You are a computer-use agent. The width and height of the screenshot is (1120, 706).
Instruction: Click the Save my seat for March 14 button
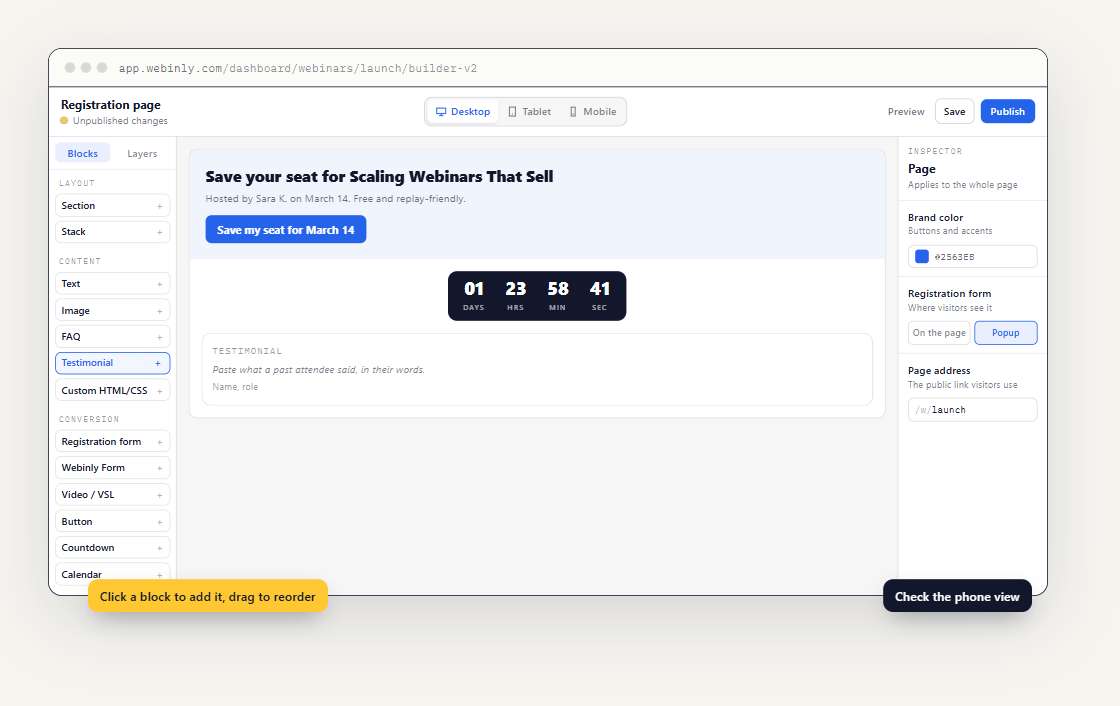click(x=286, y=229)
